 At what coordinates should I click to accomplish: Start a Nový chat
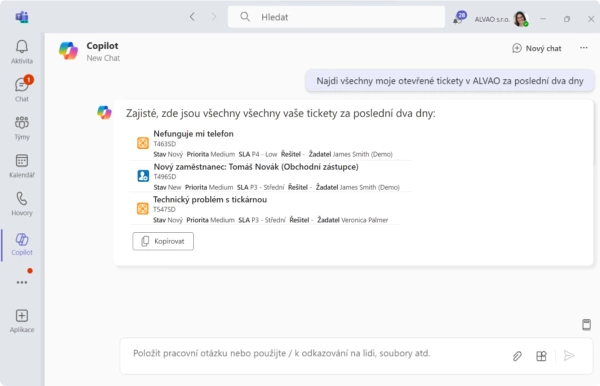pos(537,48)
